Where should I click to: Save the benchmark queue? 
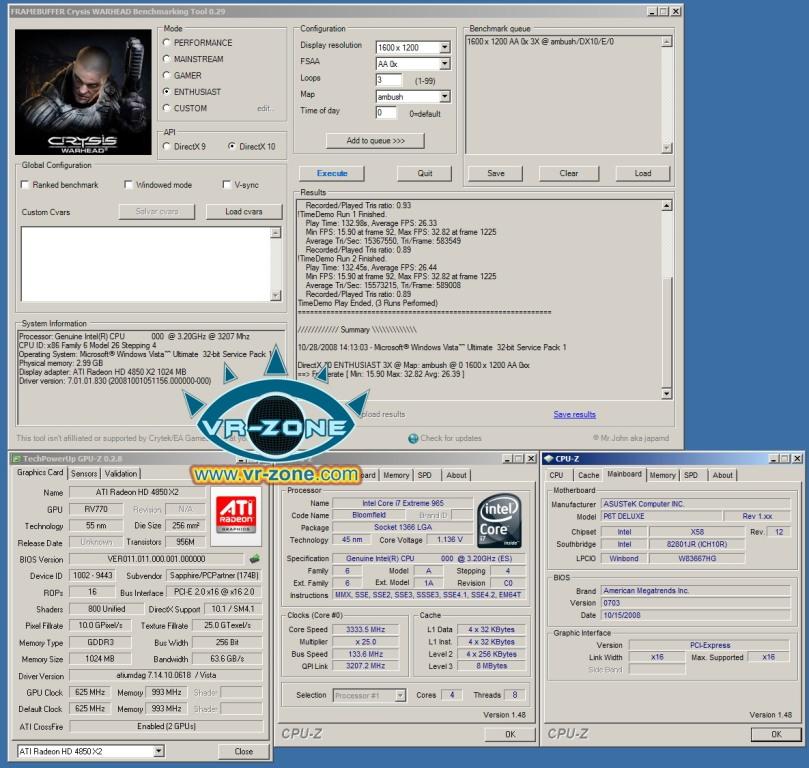[x=496, y=173]
